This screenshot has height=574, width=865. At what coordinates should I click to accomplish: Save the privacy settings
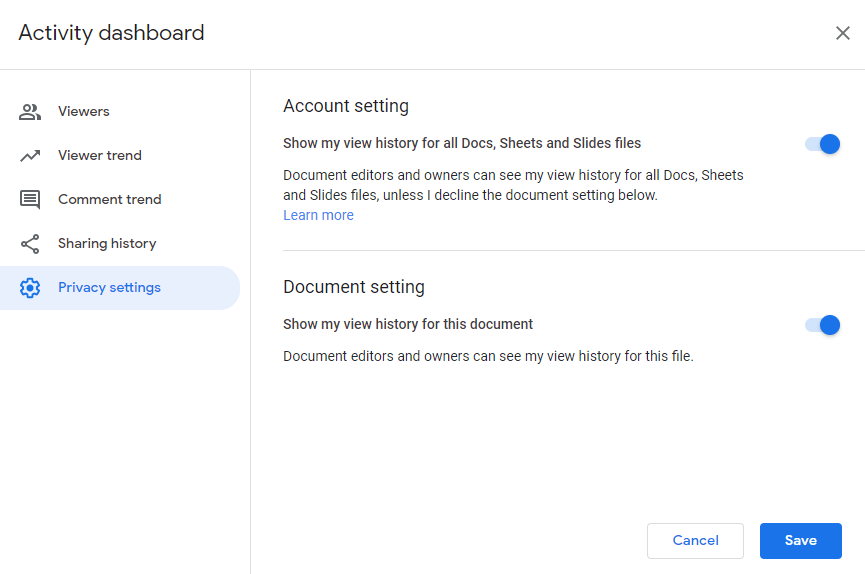[800, 541]
